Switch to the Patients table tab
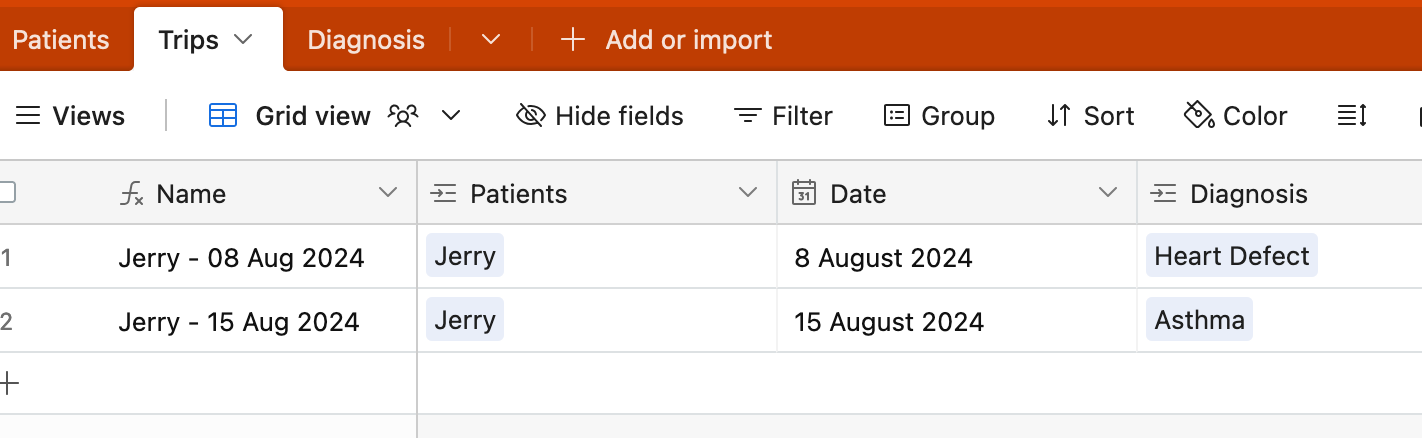This screenshot has width=1422, height=438. tap(61, 40)
